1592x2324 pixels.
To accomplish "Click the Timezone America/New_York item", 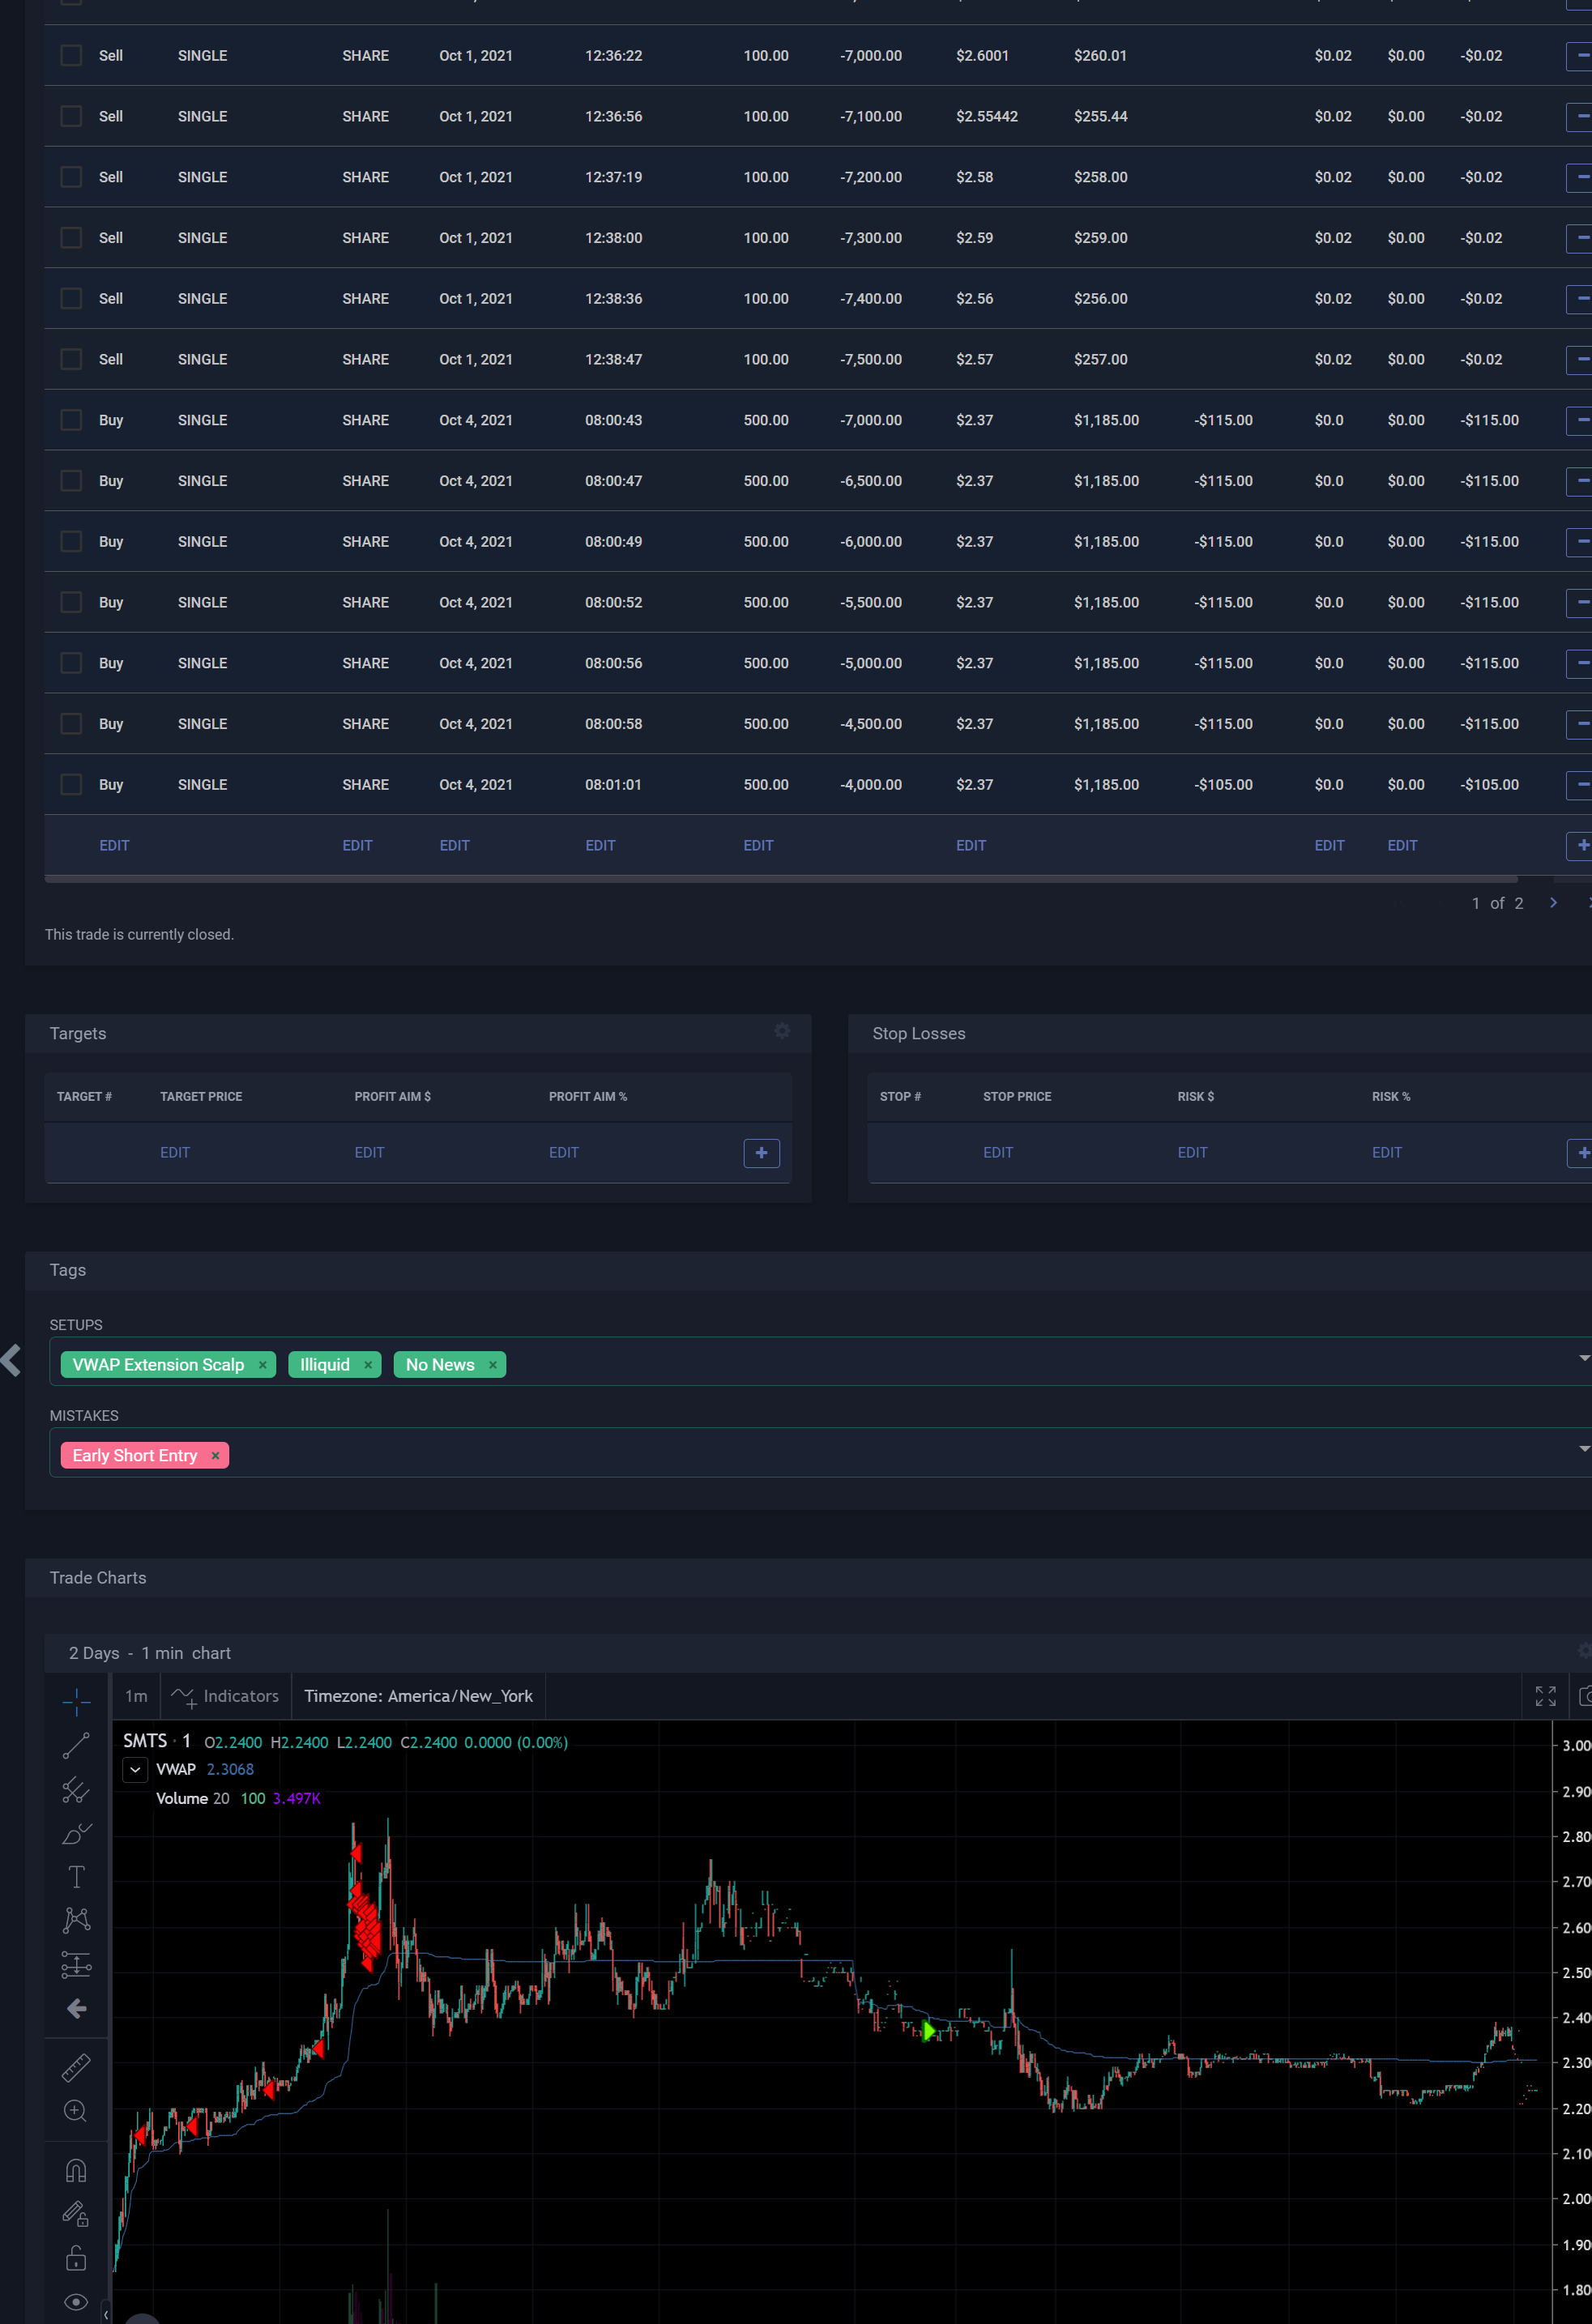I will 418,1696.
